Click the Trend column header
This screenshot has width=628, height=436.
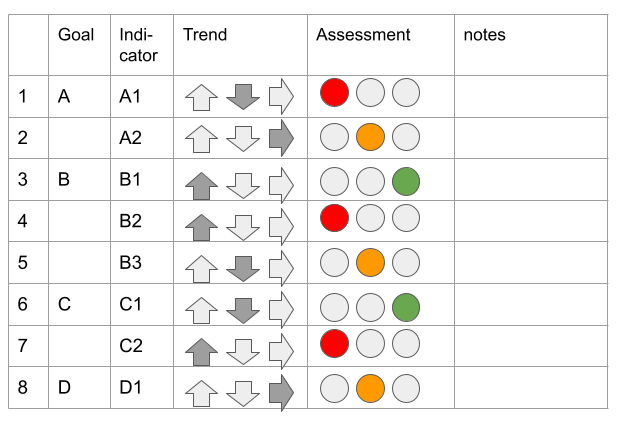205,35
